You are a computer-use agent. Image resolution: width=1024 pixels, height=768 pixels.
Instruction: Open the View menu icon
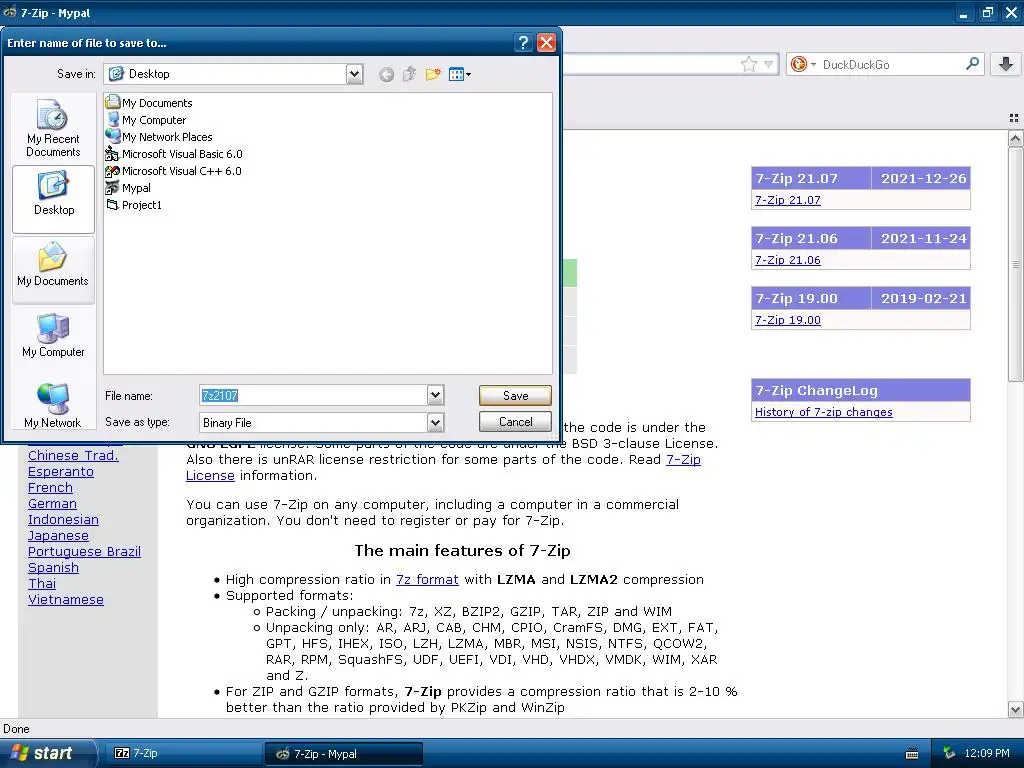[460, 74]
